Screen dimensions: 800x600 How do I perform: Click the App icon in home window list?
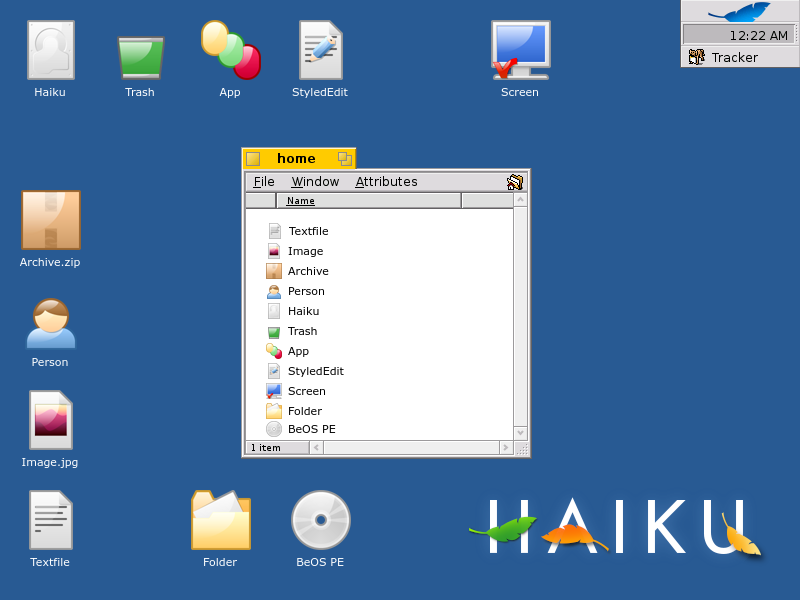[274, 351]
